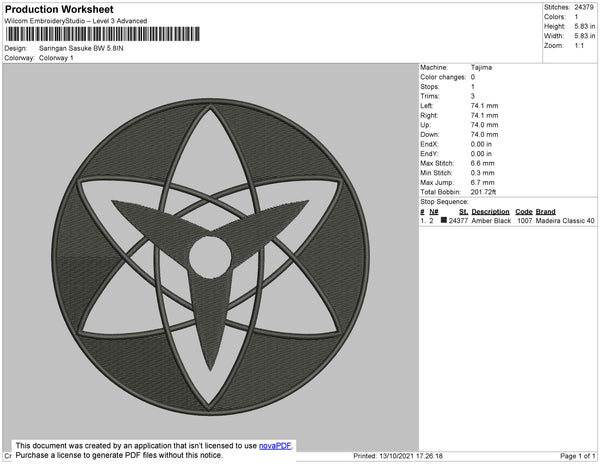This screenshot has height=464, width=600.
Task: Click the center circle of the design
Action: [x=210, y=257]
